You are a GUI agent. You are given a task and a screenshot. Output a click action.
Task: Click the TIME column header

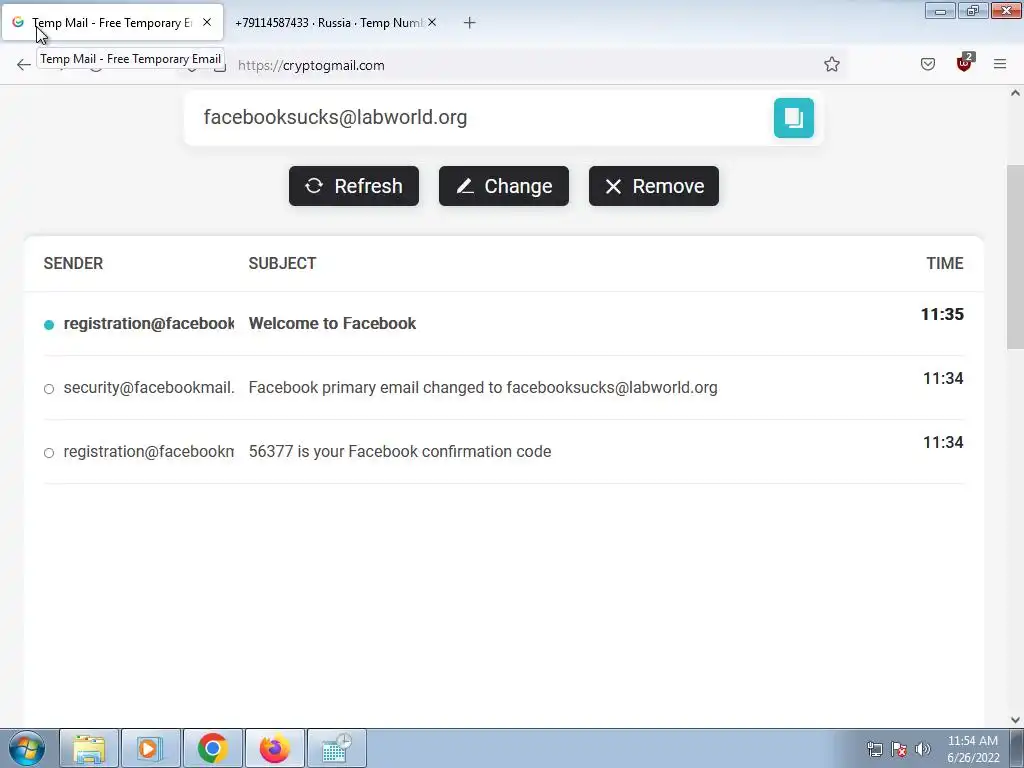point(944,263)
